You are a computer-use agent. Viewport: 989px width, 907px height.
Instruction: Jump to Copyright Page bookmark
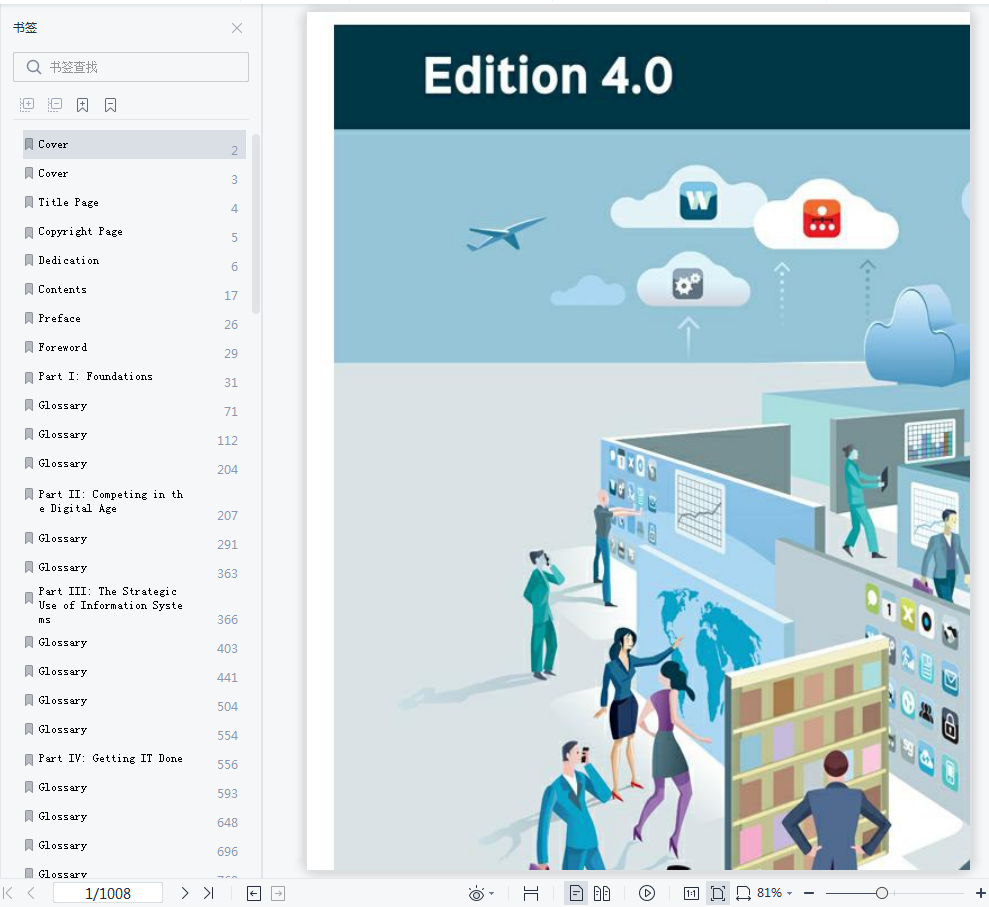tap(134, 231)
